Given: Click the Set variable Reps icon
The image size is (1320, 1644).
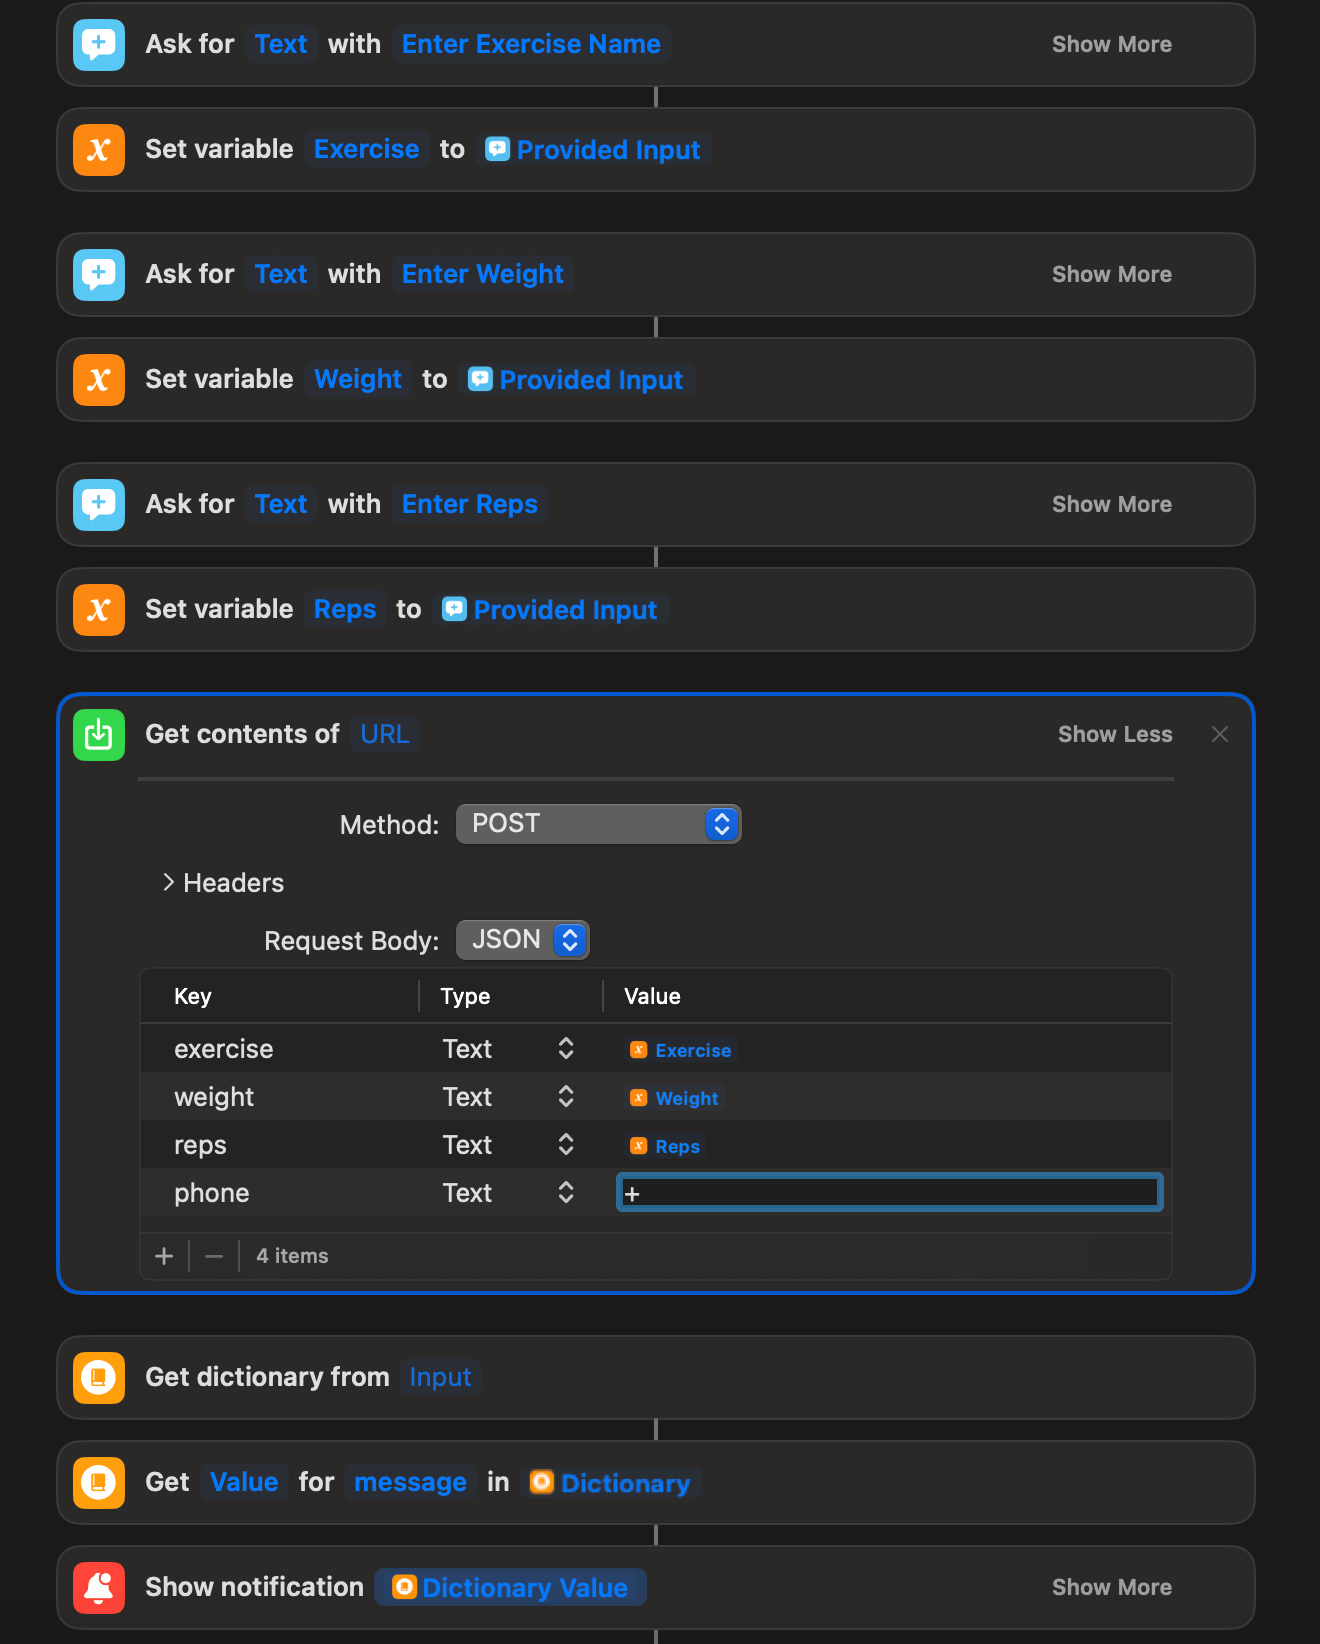Looking at the screenshot, I should coord(99,610).
